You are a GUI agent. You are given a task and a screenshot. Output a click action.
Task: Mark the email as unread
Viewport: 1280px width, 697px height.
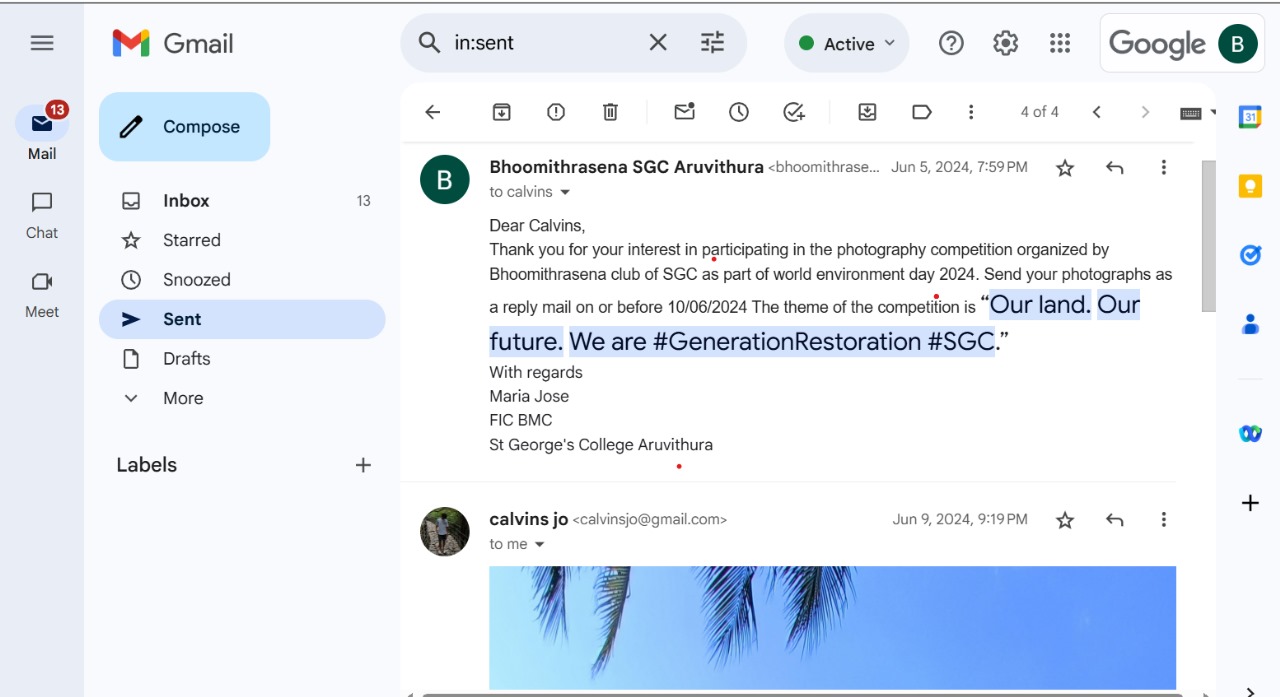[684, 112]
